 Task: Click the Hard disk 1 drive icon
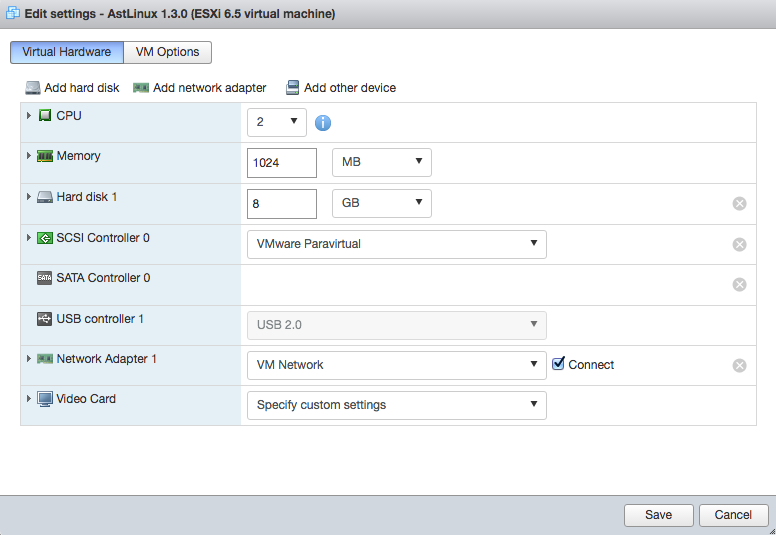click(x=45, y=197)
